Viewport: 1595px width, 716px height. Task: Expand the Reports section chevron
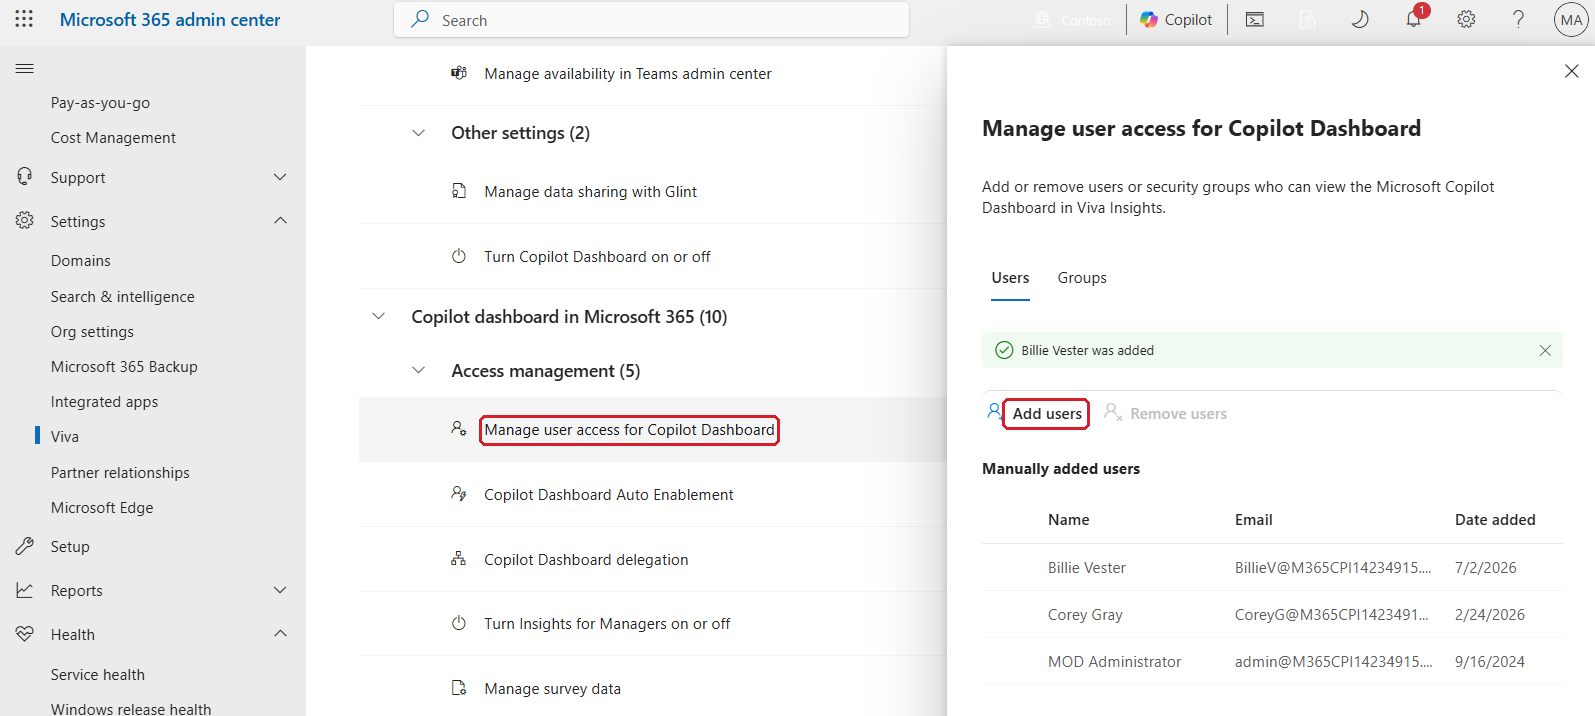[280, 590]
